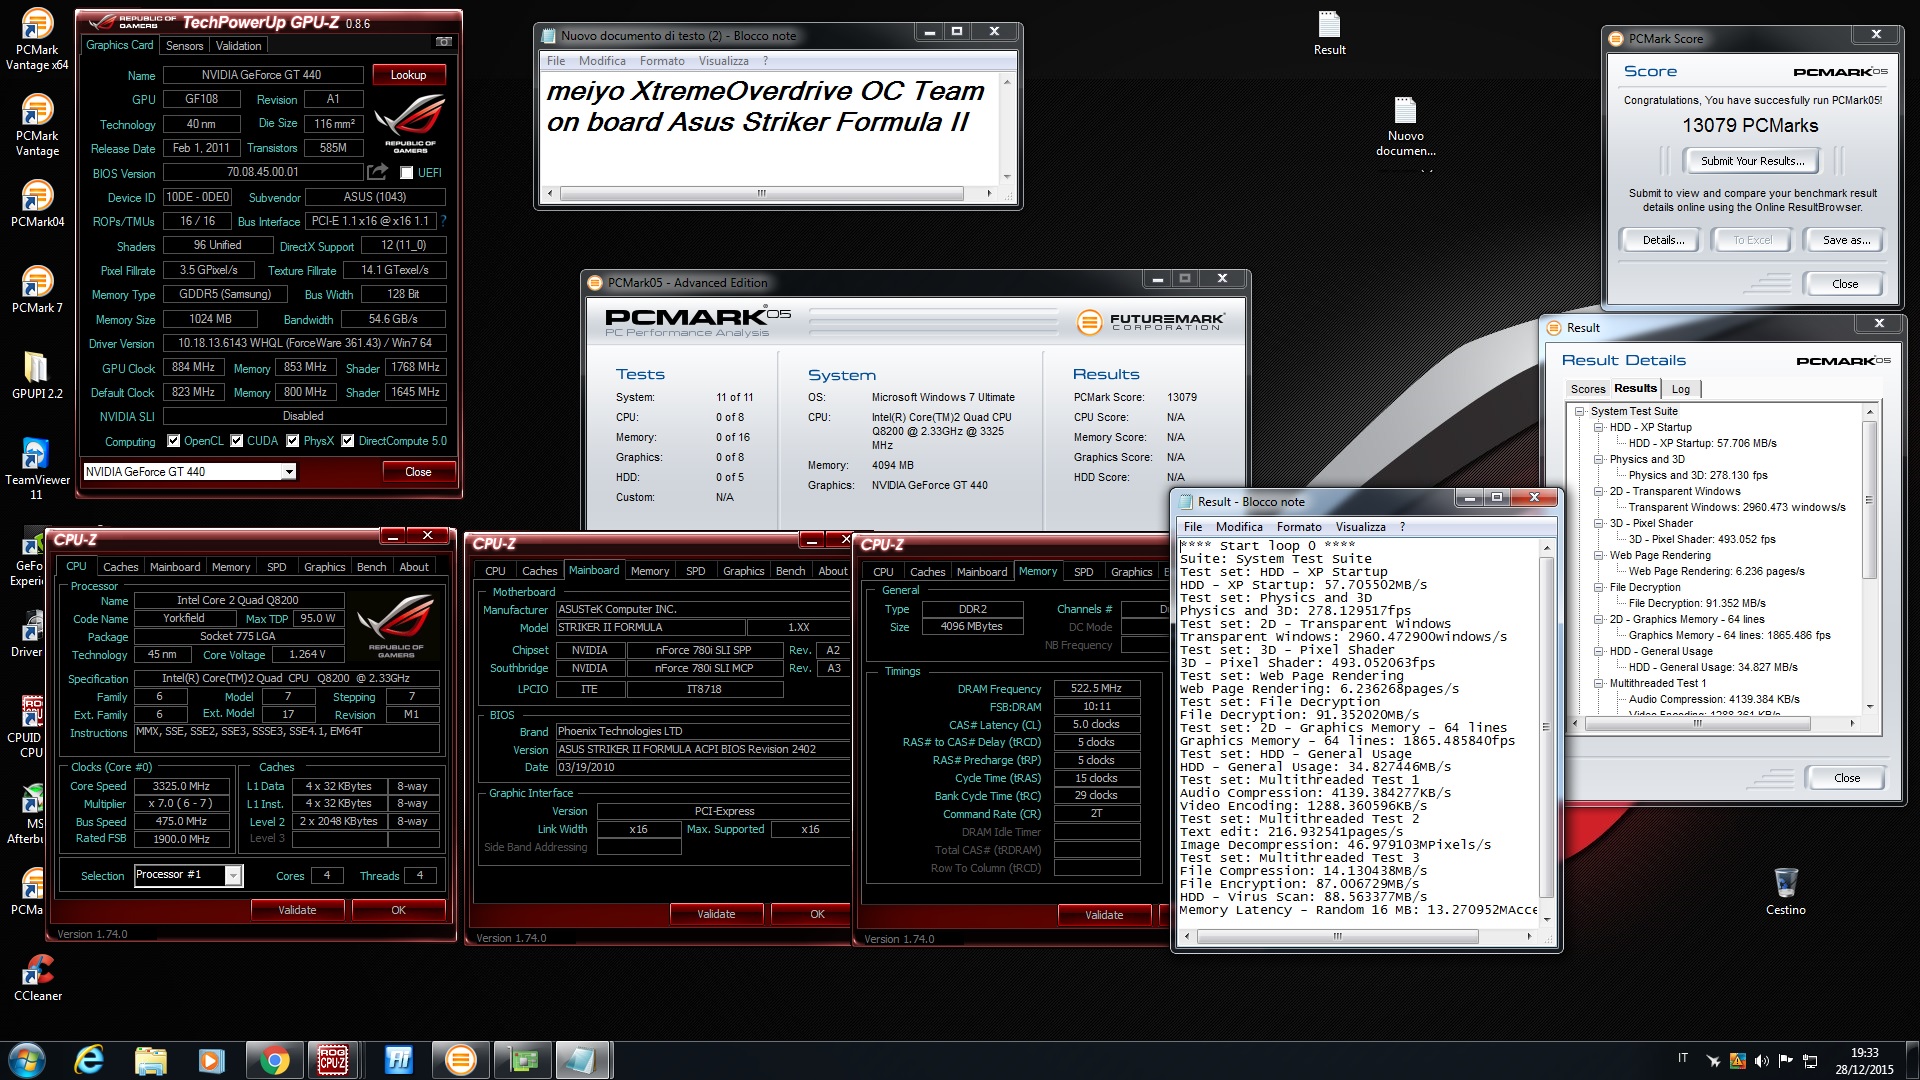Click the Avast orange tray icon
Screen dimensions: 1920x1080
tap(1737, 1060)
